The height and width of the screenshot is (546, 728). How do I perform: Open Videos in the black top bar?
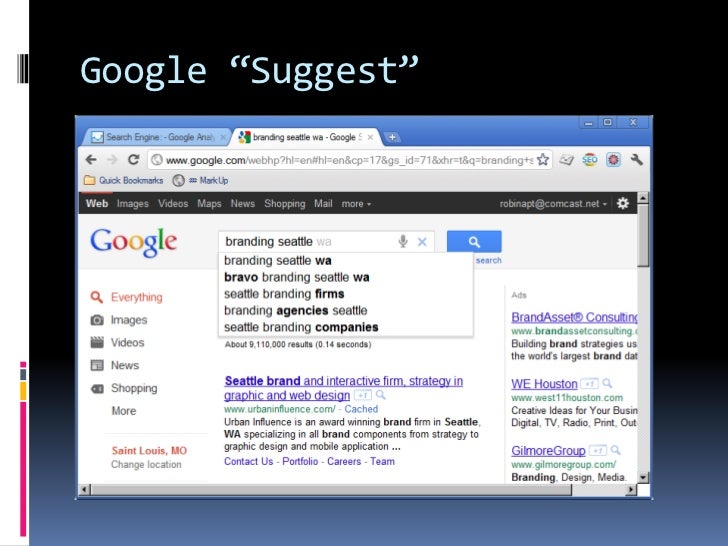point(173,203)
